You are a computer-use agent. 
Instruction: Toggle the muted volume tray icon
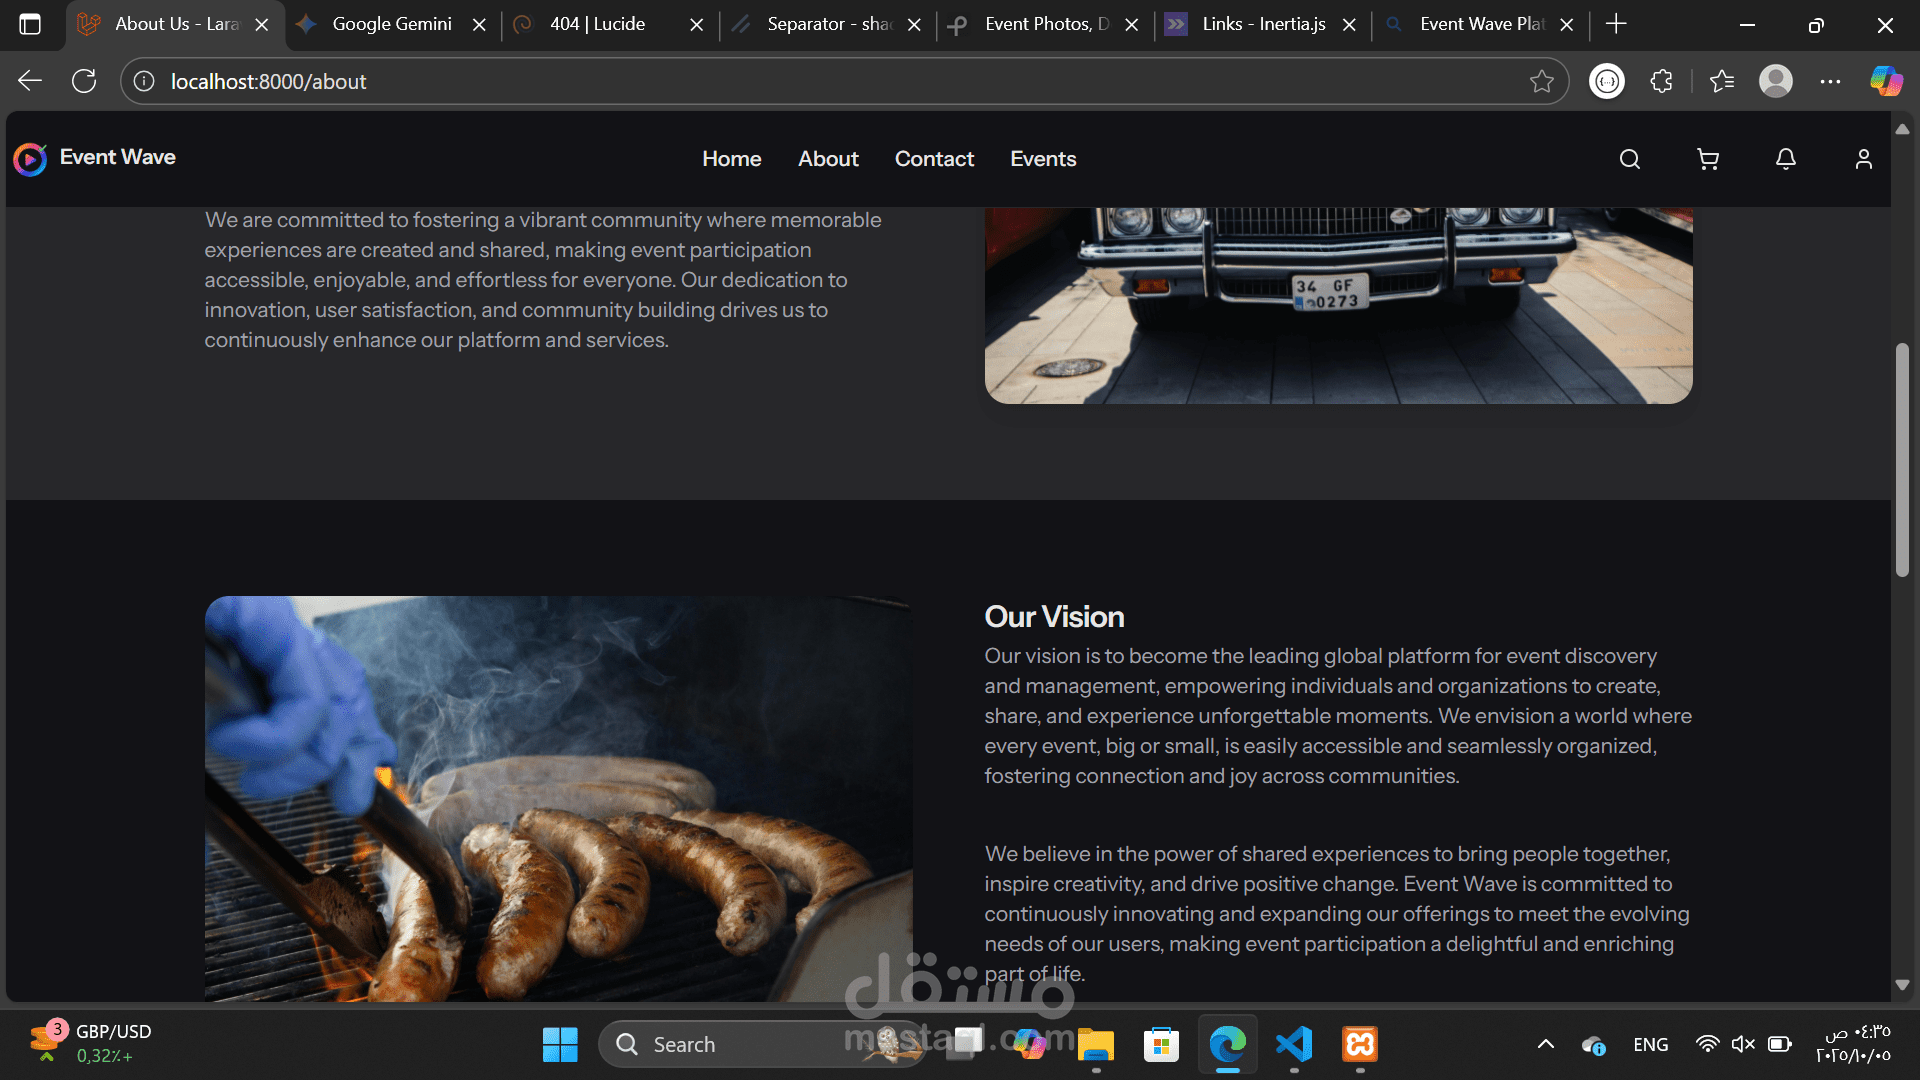tap(1743, 1044)
